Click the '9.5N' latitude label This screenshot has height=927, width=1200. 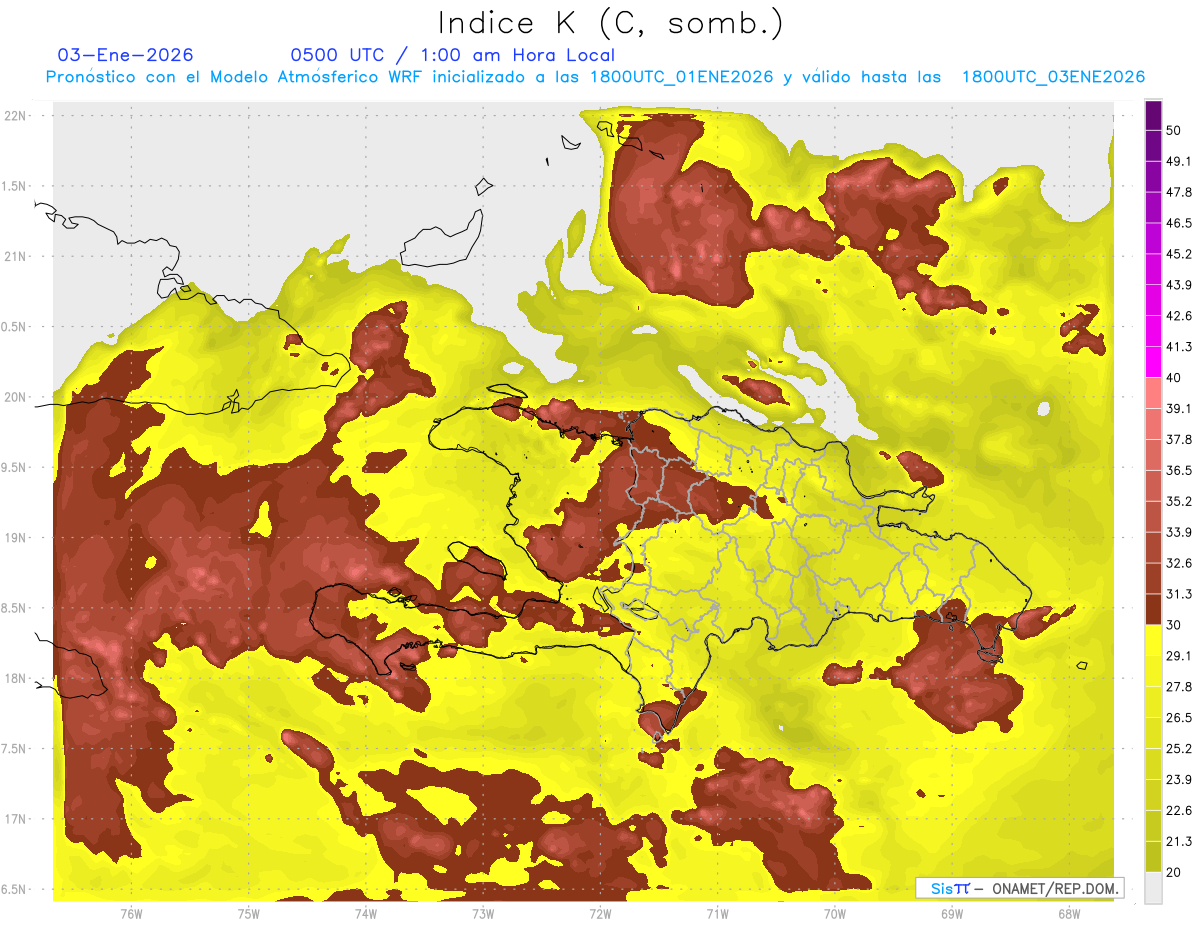tap(14, 467)
